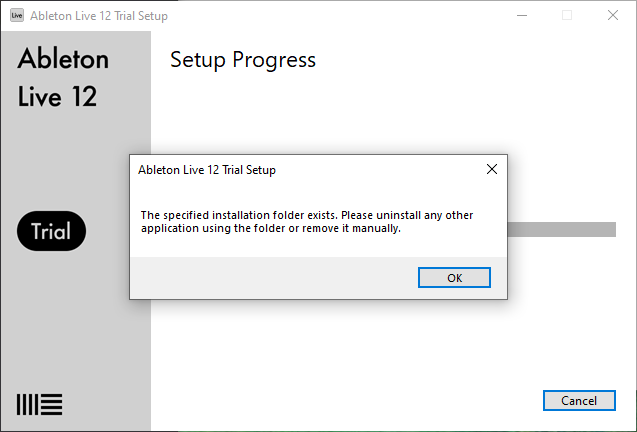Image resolution: width=637 pixels, height=432 pixels.
Task: Minimize the setup window
Action: coord(522,15)
